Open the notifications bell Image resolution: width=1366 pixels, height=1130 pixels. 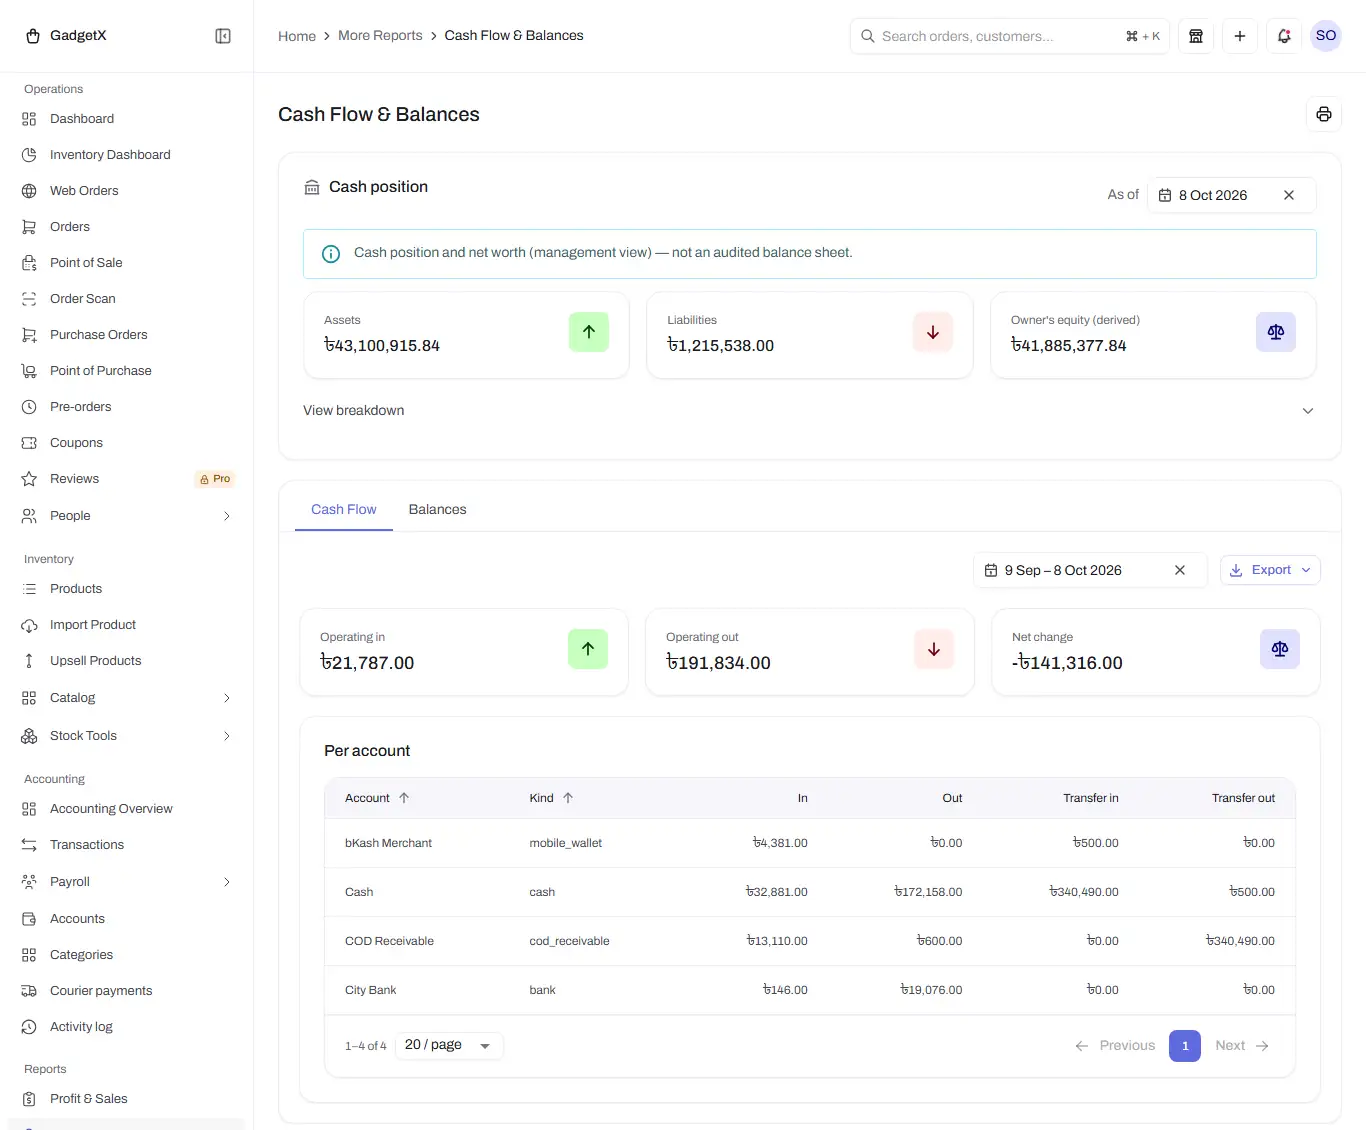[x=1284, y=36]
